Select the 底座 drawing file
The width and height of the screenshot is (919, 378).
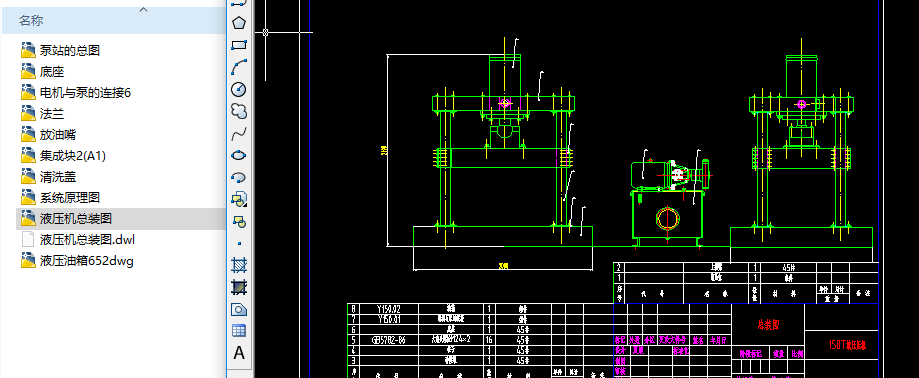(42, 71)
